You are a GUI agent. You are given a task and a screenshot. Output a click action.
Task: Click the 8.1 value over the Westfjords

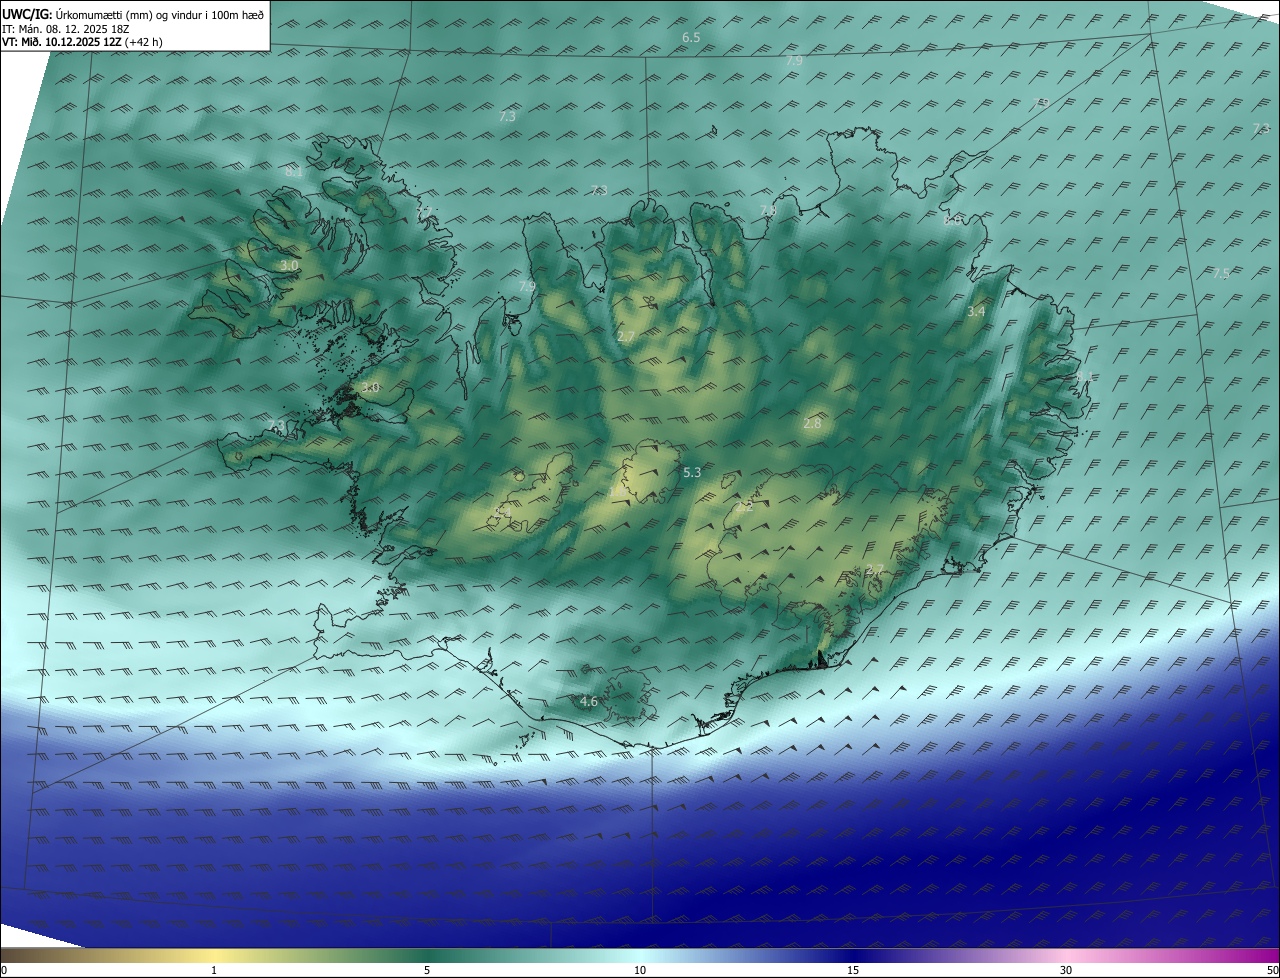[294, 172]
